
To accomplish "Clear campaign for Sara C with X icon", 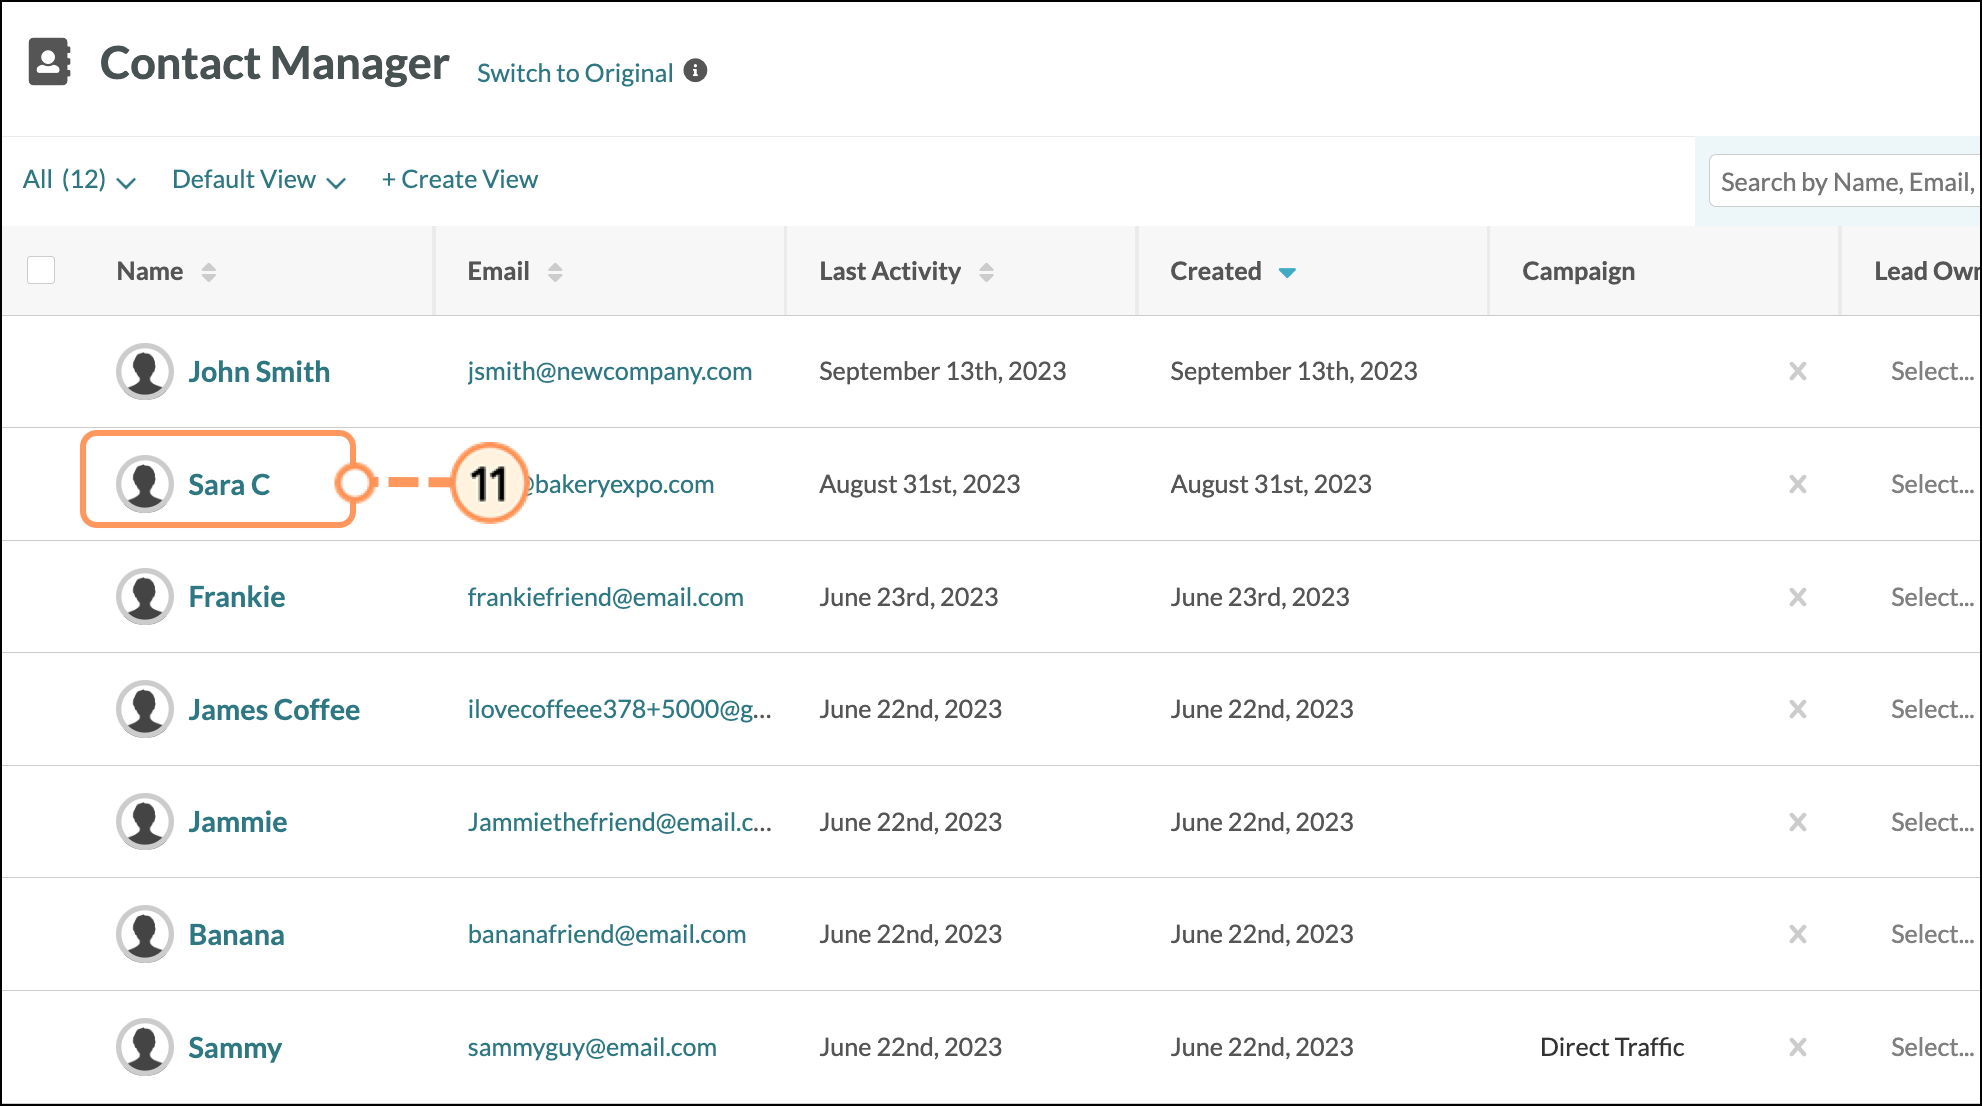I will (x=1797, y=484).
